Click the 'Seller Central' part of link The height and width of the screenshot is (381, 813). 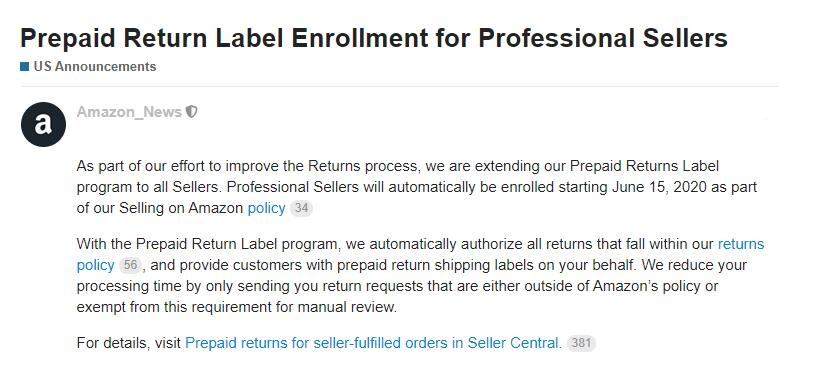(x=514, y=343)
